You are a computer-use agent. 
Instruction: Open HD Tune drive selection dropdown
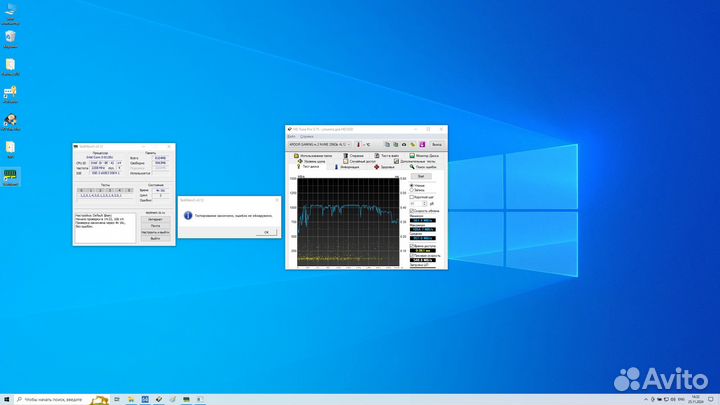coord(320,145)
